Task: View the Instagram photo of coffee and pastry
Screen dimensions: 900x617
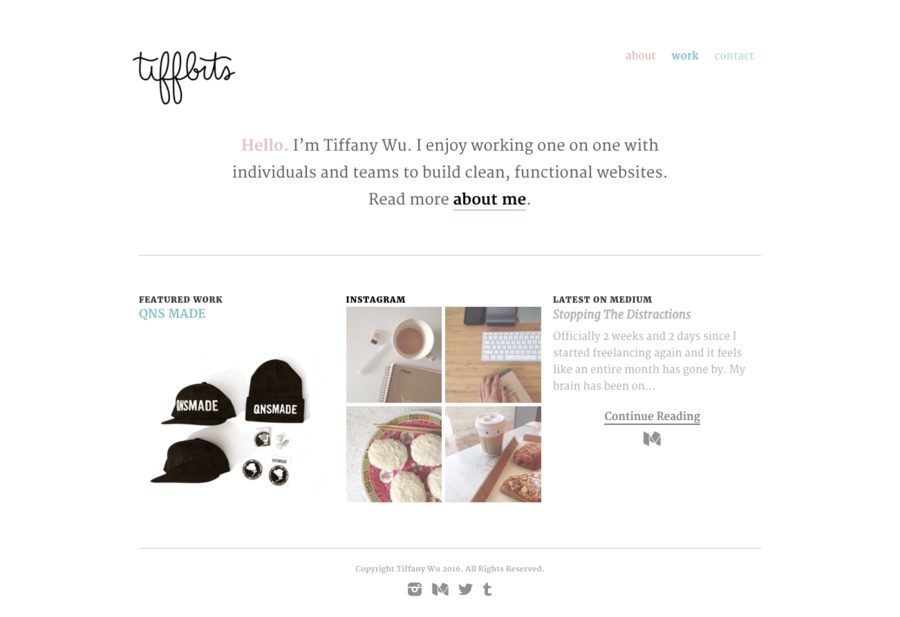Action: coord(493,455)
